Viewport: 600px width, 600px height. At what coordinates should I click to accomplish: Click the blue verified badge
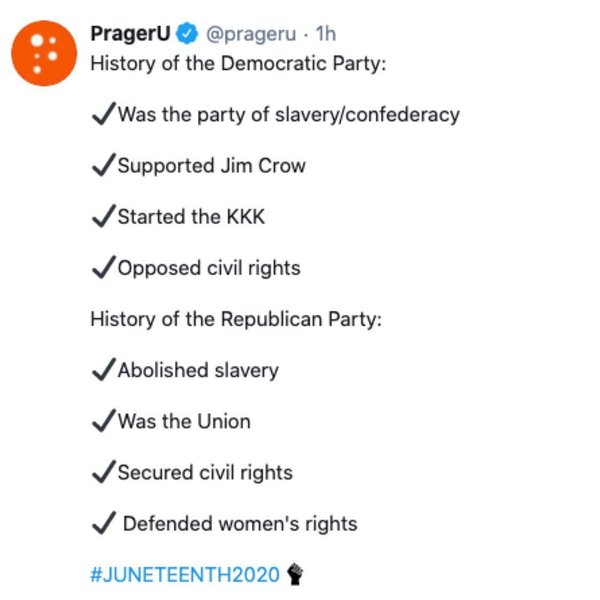coord(187,34)
